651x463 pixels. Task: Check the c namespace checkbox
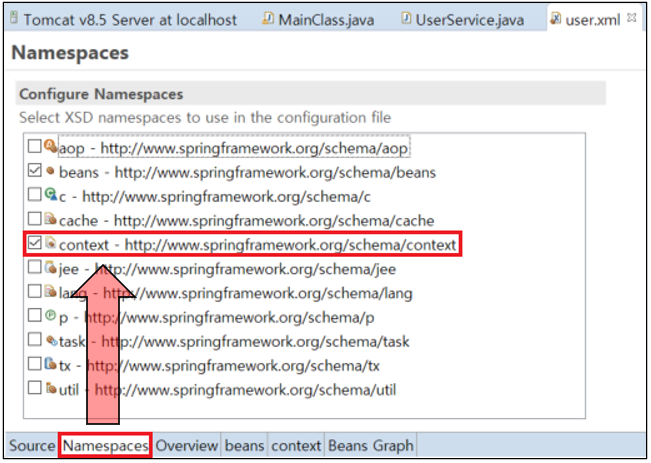click(34, 194)
